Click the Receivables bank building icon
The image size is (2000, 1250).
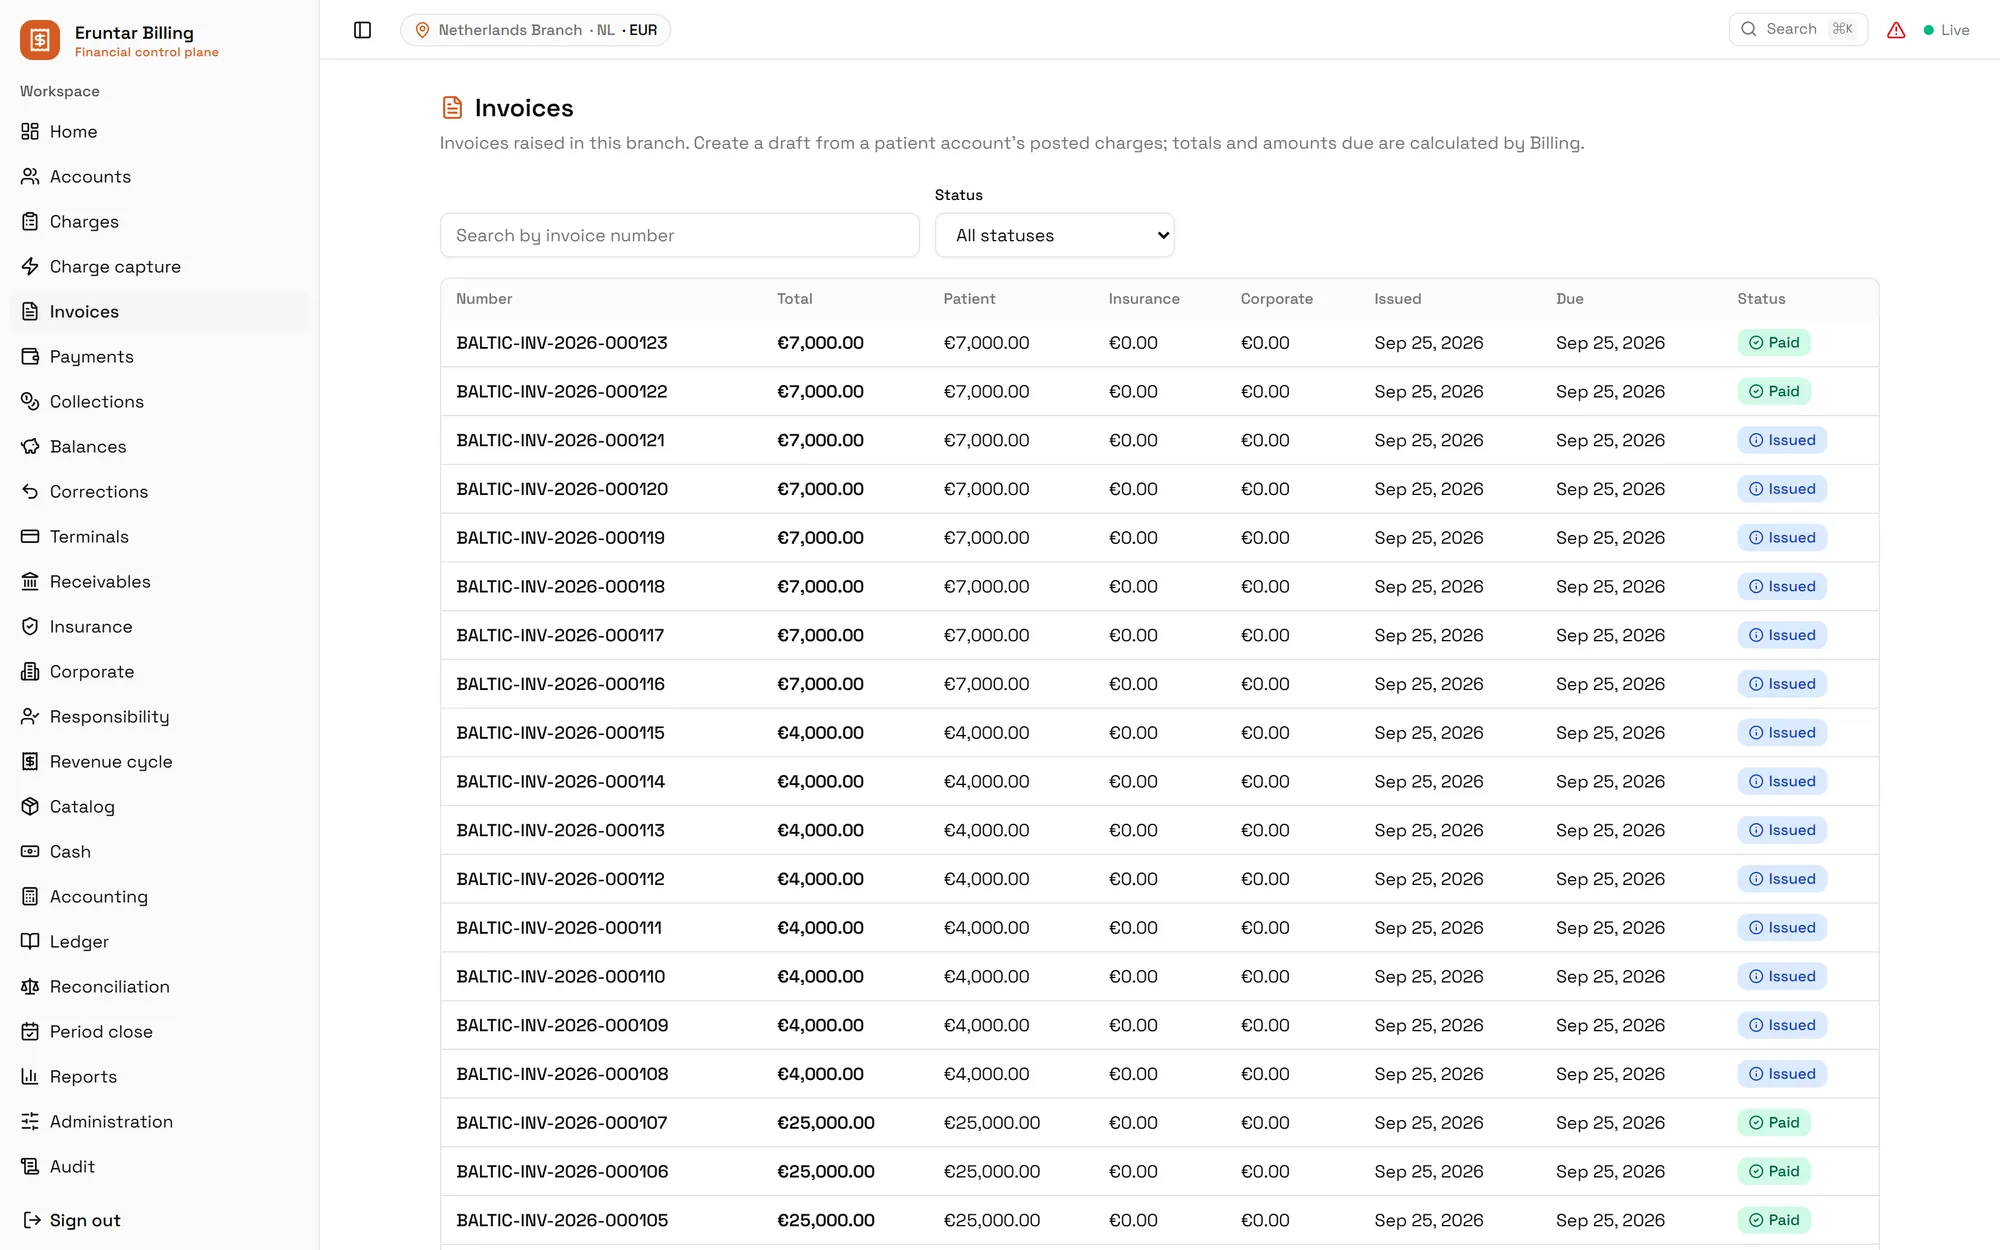[x=30, y=582]
